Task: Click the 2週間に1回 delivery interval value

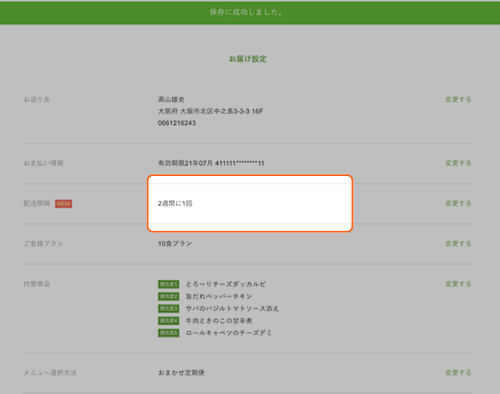Action: pos(175,203)
